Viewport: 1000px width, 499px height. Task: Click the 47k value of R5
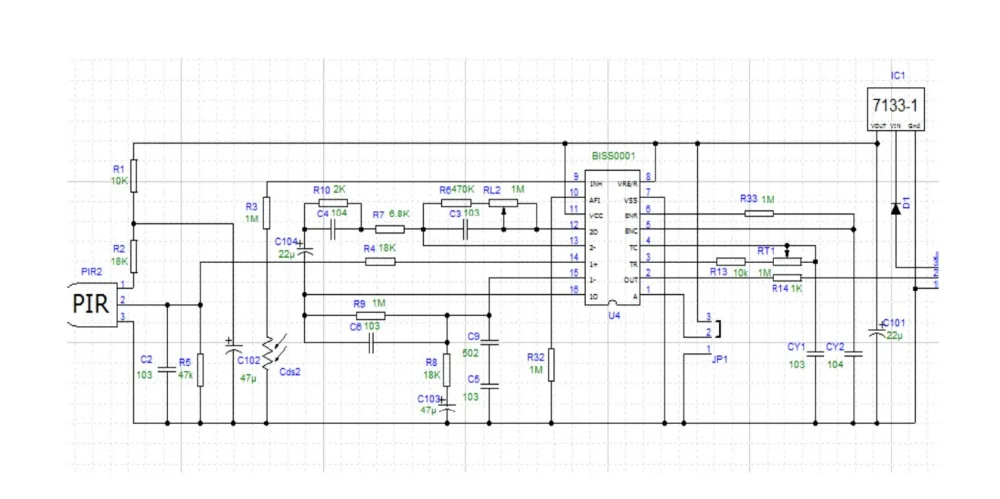(185, 375)
